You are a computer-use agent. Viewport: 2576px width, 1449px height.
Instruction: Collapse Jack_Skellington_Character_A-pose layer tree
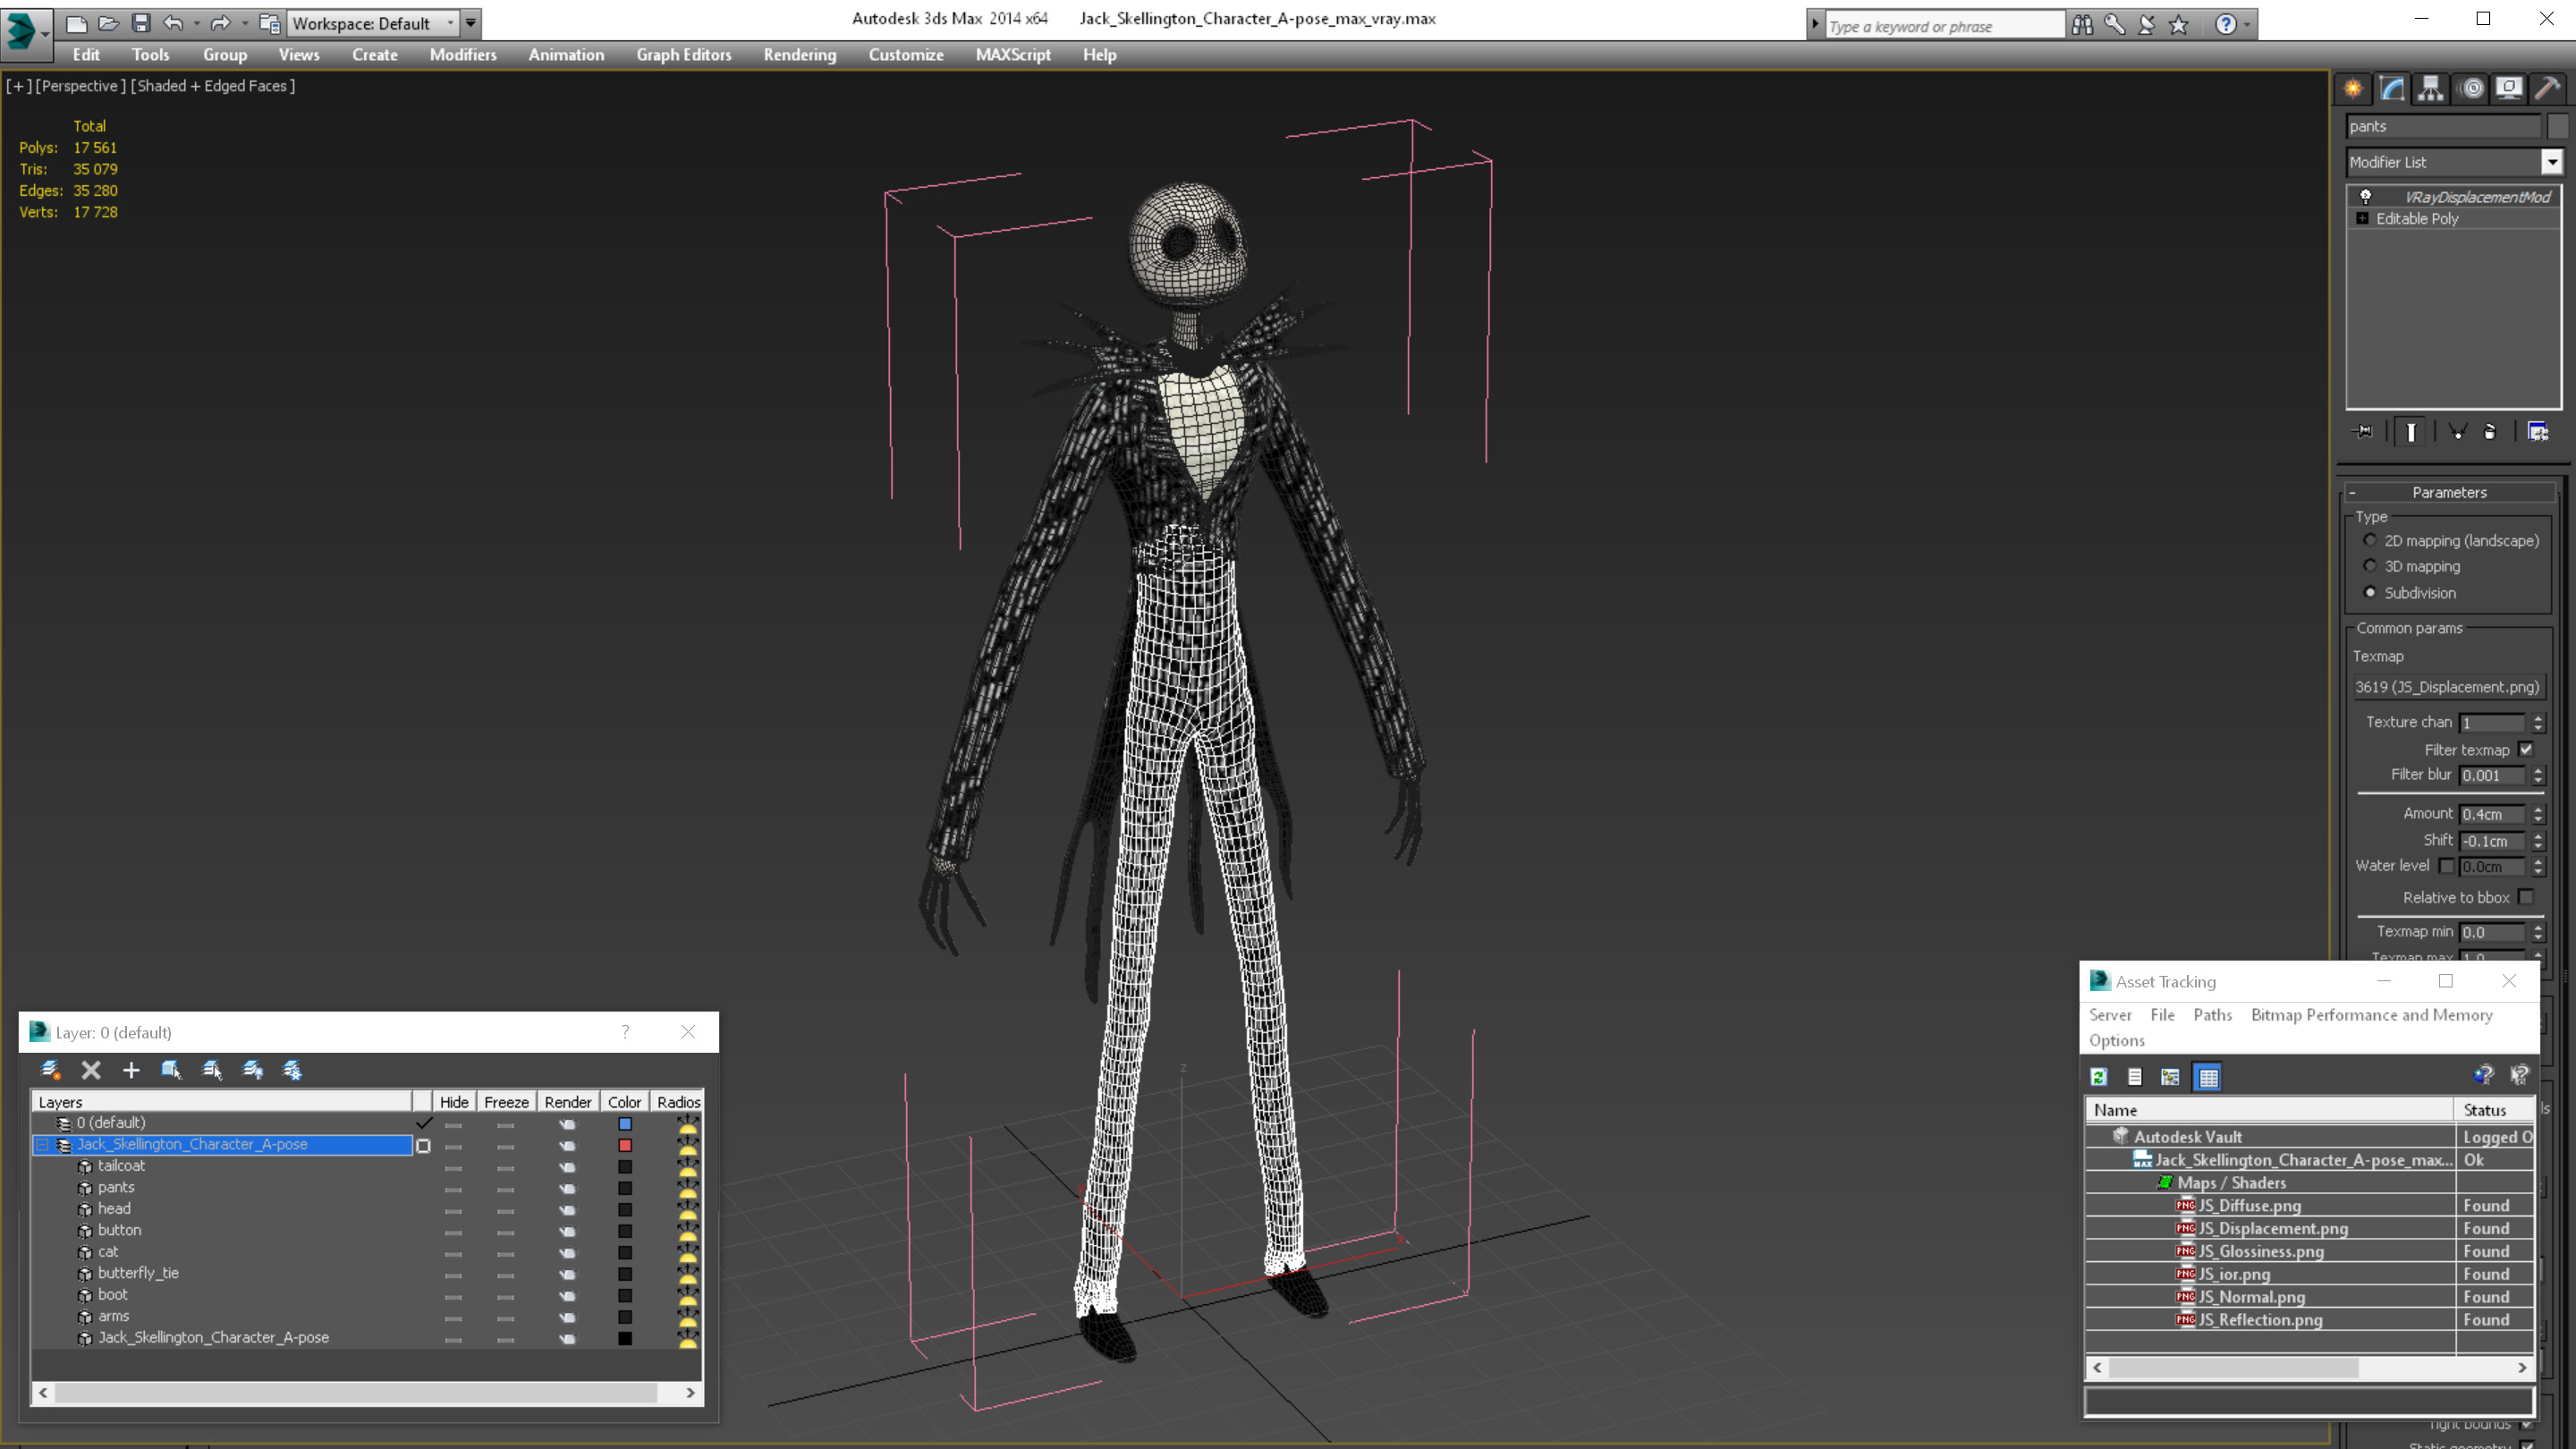point(43,1145)
